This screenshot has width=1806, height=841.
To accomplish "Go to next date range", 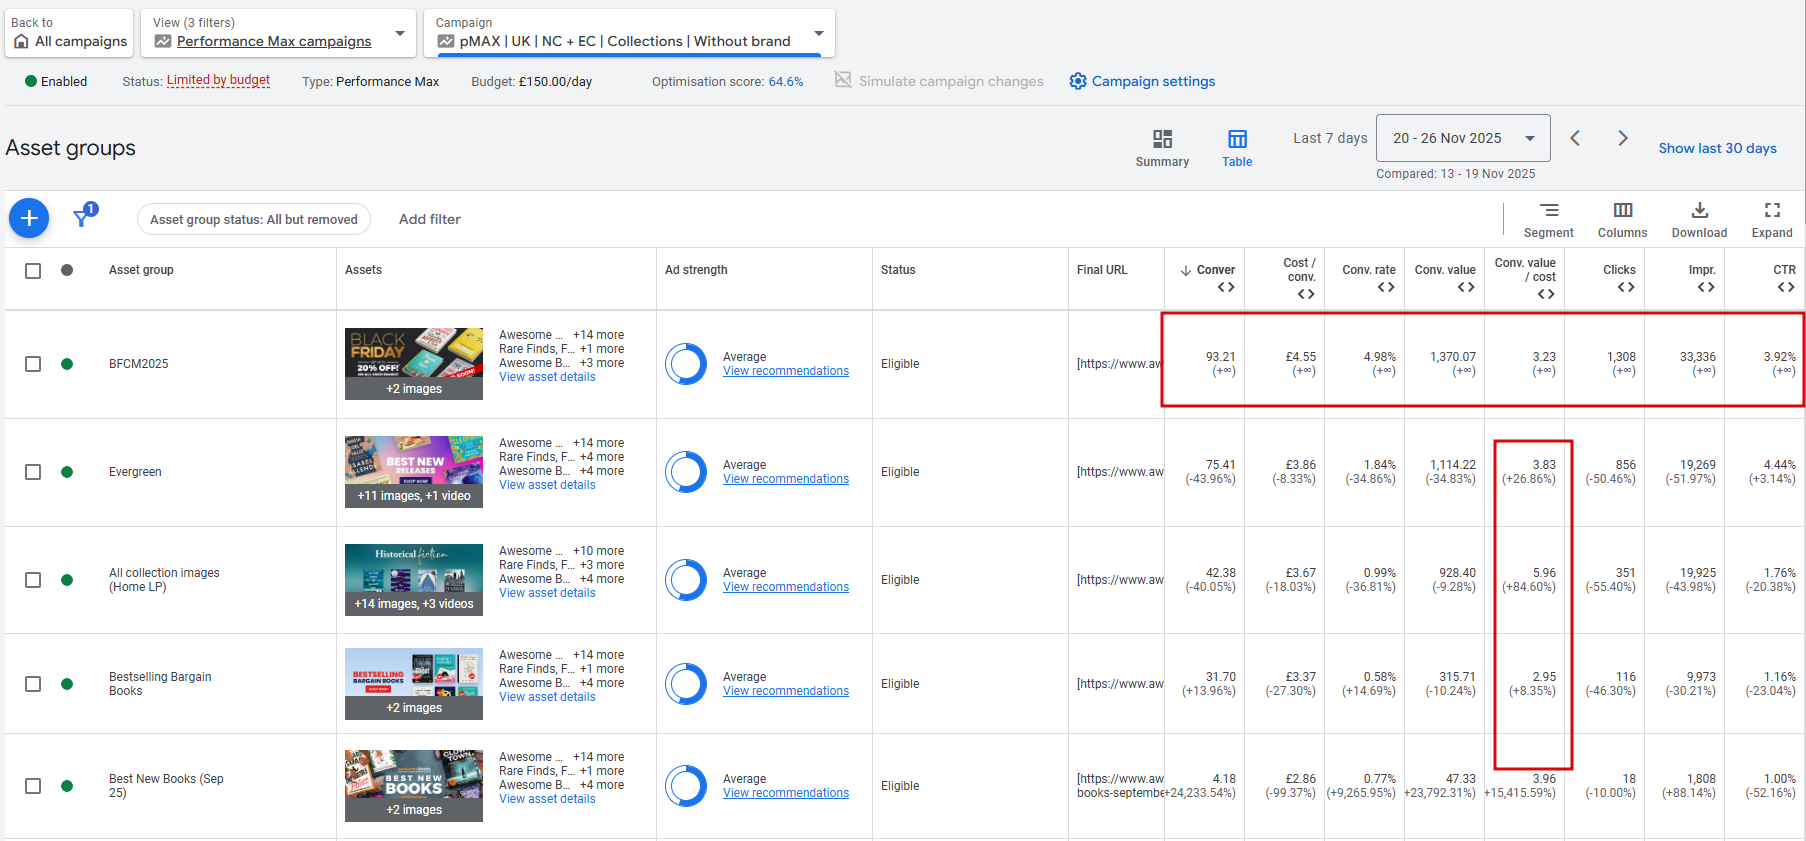I will point(1623,138).
